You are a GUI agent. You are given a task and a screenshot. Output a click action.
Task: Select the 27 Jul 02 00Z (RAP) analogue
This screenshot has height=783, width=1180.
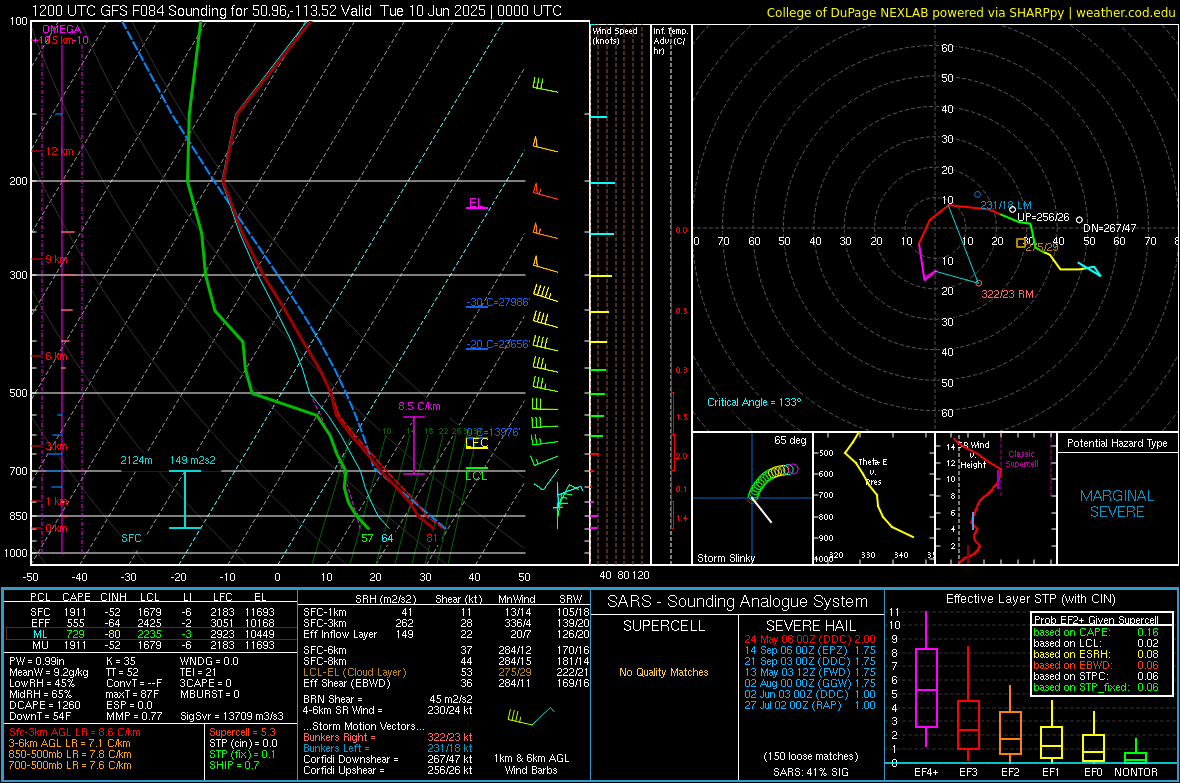click(810, 705)
